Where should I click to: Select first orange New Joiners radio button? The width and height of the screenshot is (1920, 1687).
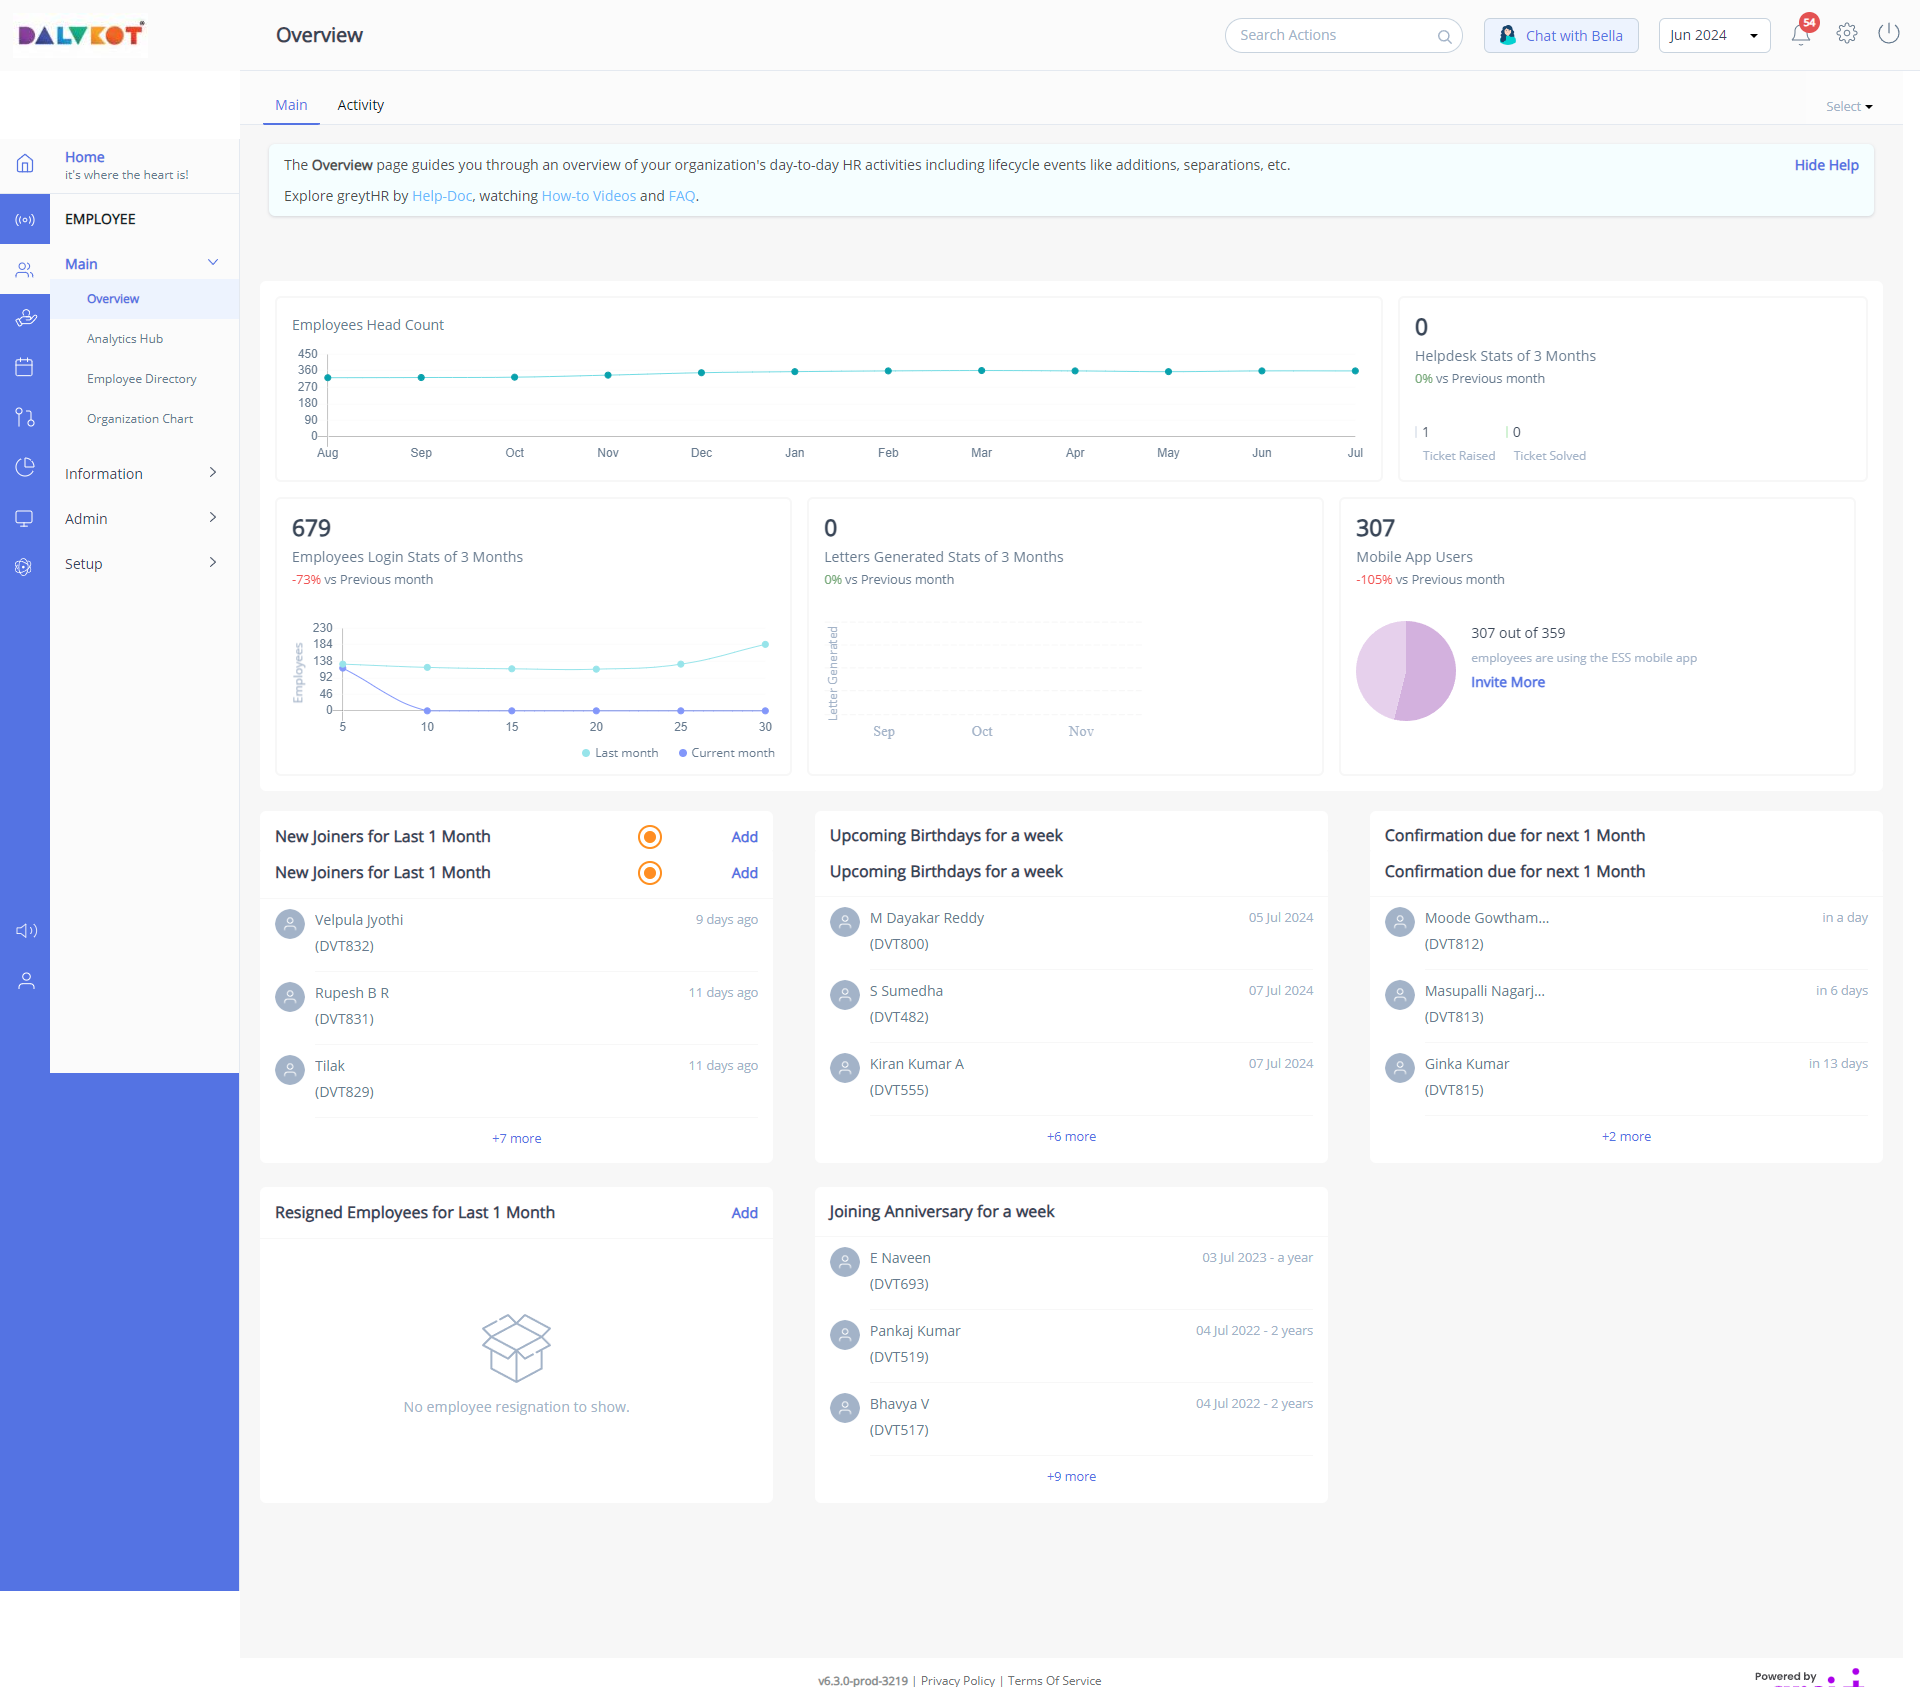tap(650, 837)
